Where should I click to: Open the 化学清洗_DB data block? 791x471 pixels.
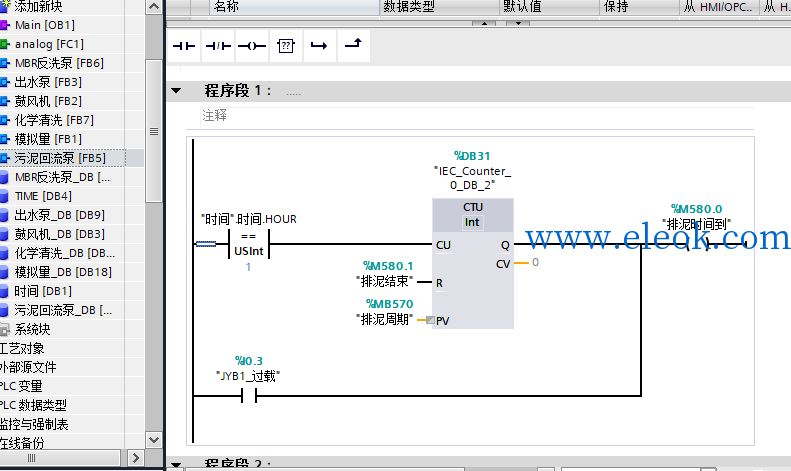coord(65,253)
